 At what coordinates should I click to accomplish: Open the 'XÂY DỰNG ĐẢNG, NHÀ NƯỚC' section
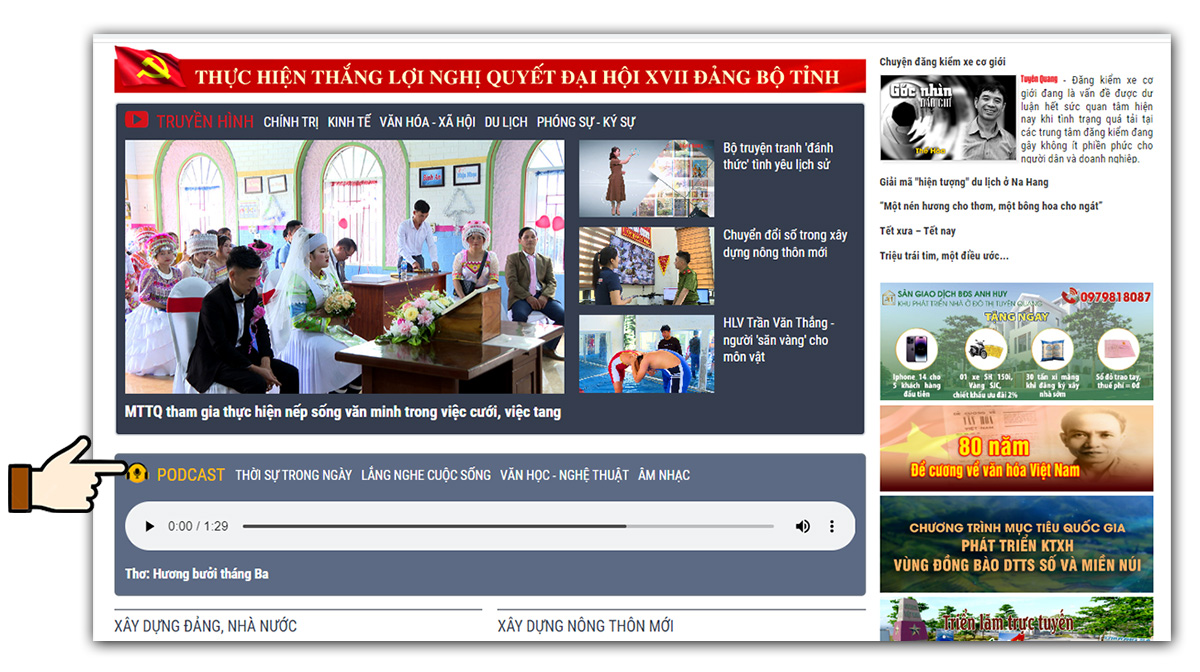206,626
